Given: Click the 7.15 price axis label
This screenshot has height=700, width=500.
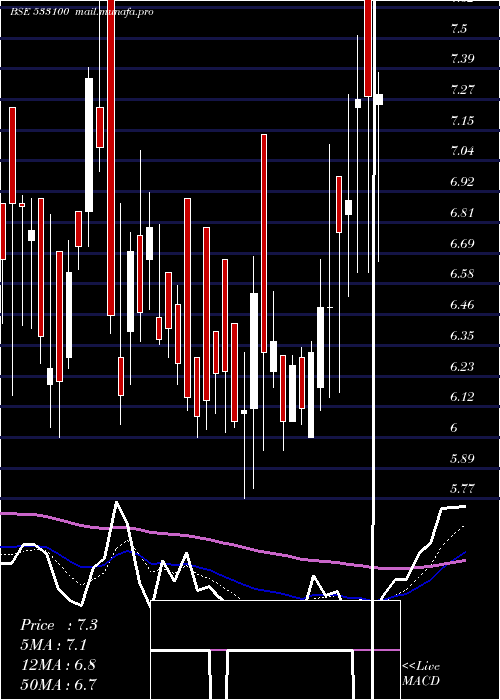Looking at the screenshot, I should (x=462, y=121).
